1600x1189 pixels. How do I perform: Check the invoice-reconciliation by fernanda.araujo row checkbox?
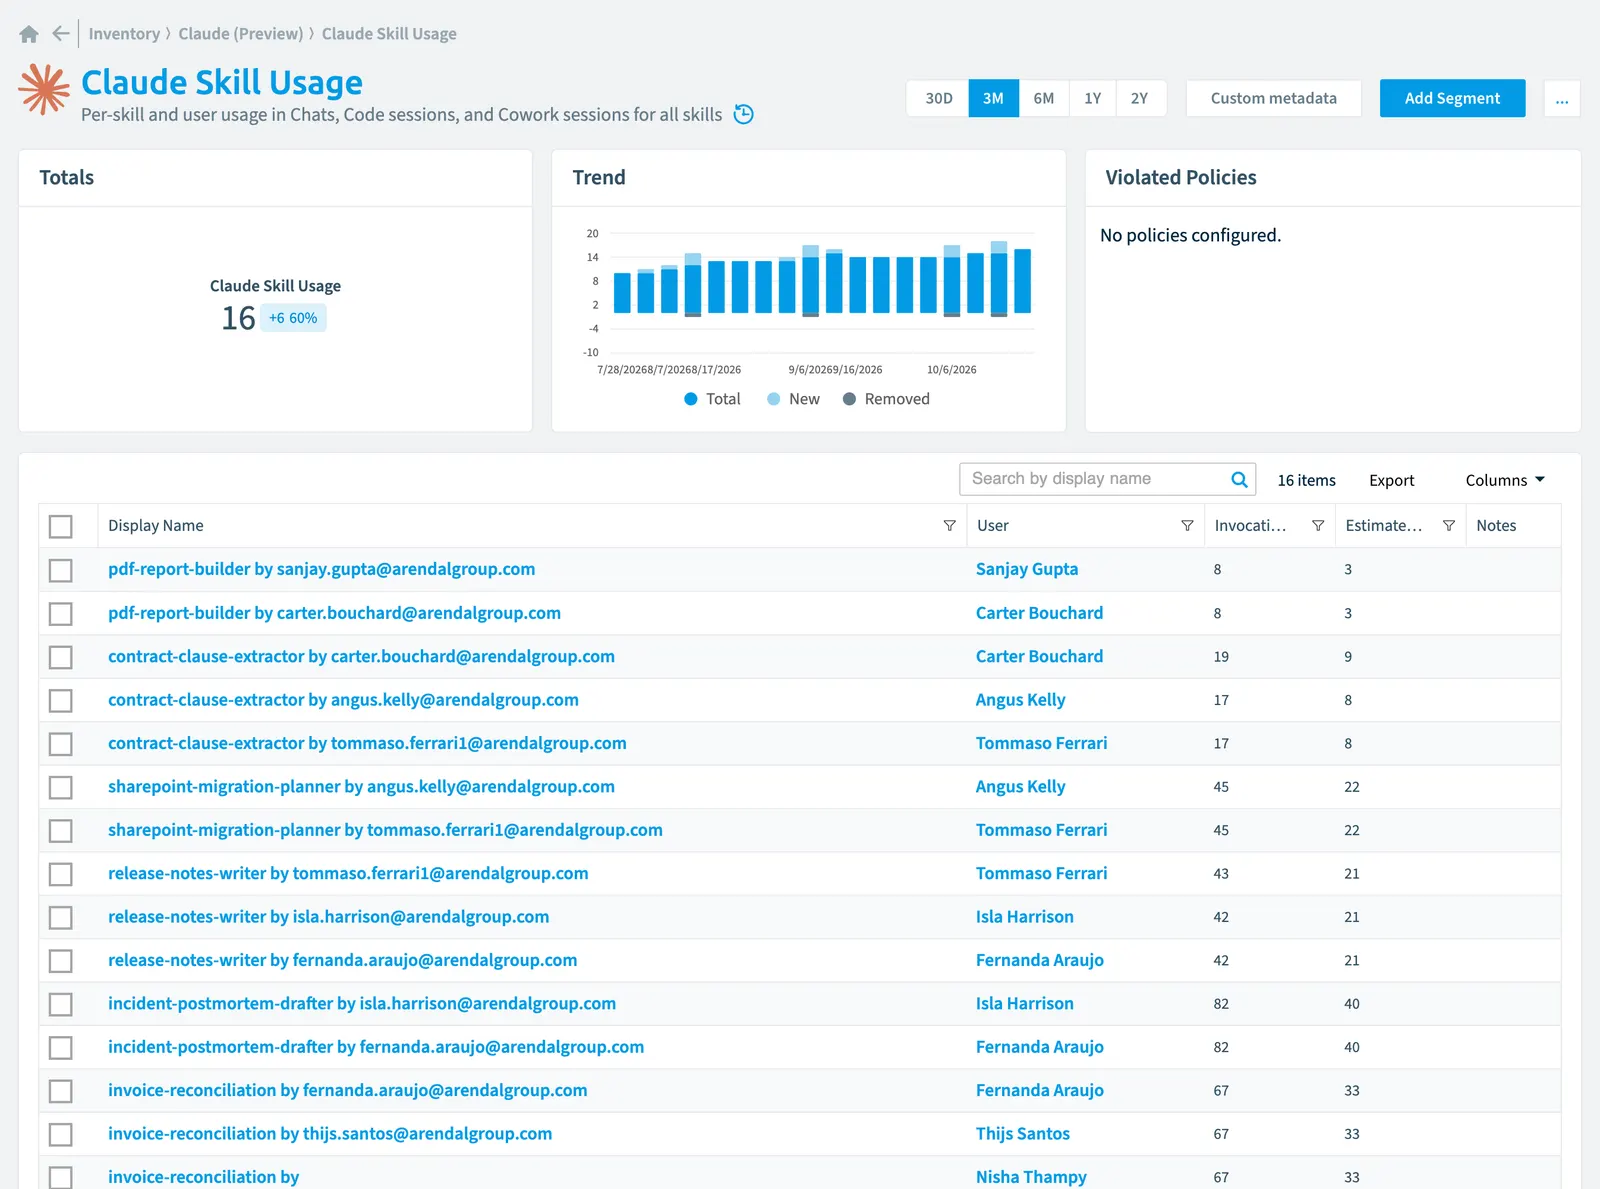(61, 1091)
